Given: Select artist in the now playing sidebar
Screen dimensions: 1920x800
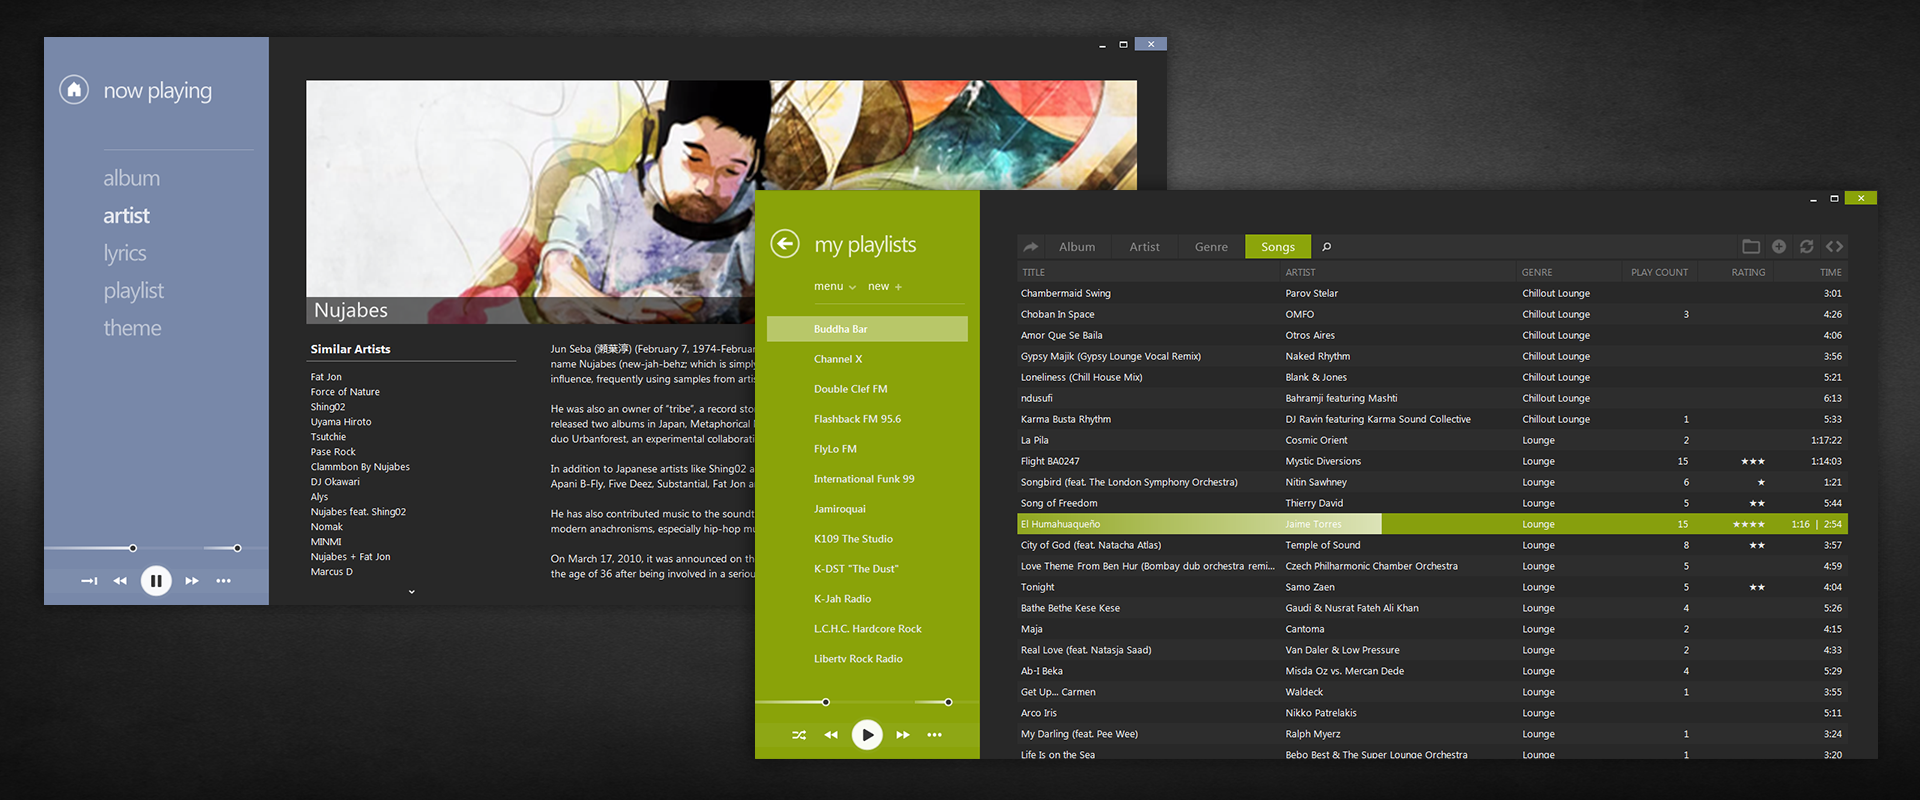Looking at the screenshot, I should click(x=126, y=216).
